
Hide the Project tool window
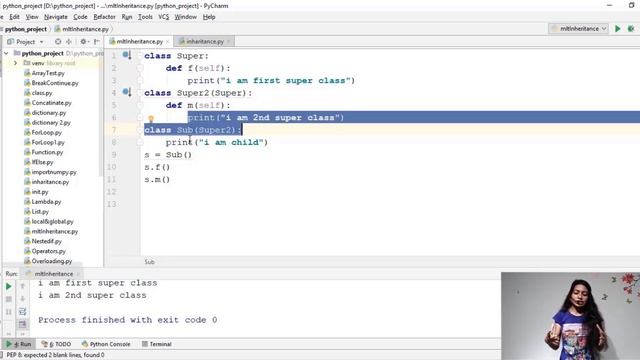[x=97, y=42]
